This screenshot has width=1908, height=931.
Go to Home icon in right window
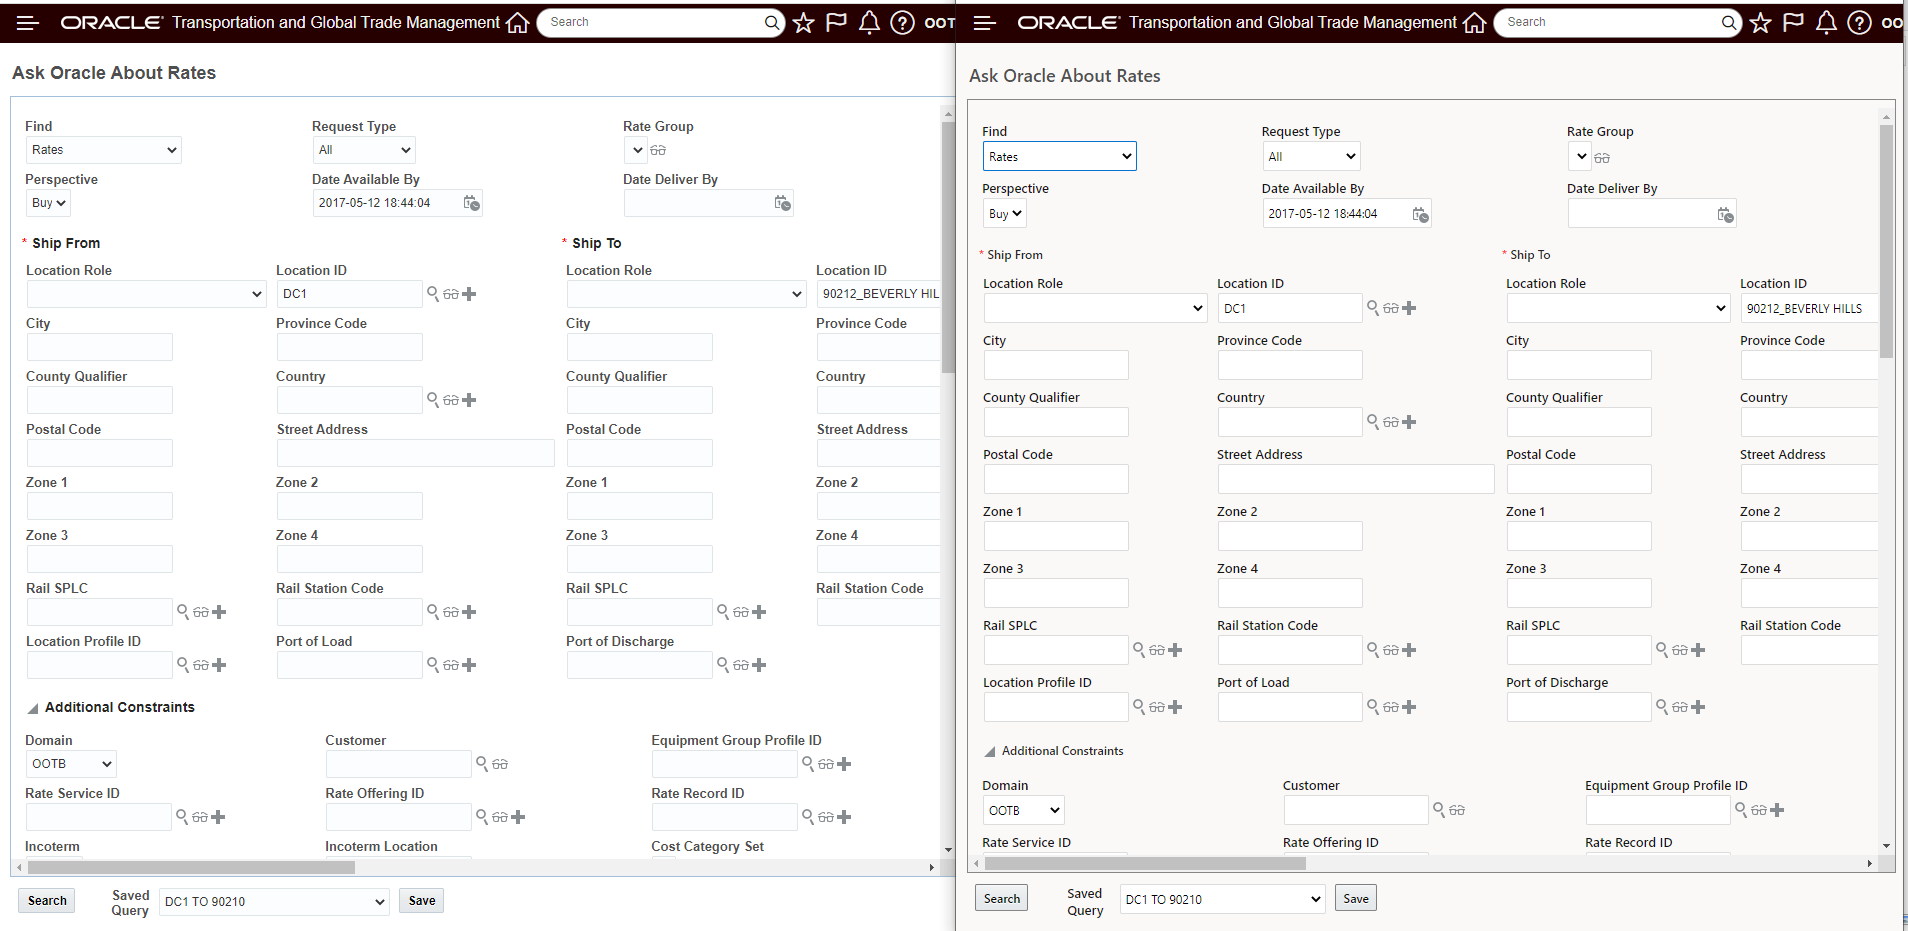1475,22
